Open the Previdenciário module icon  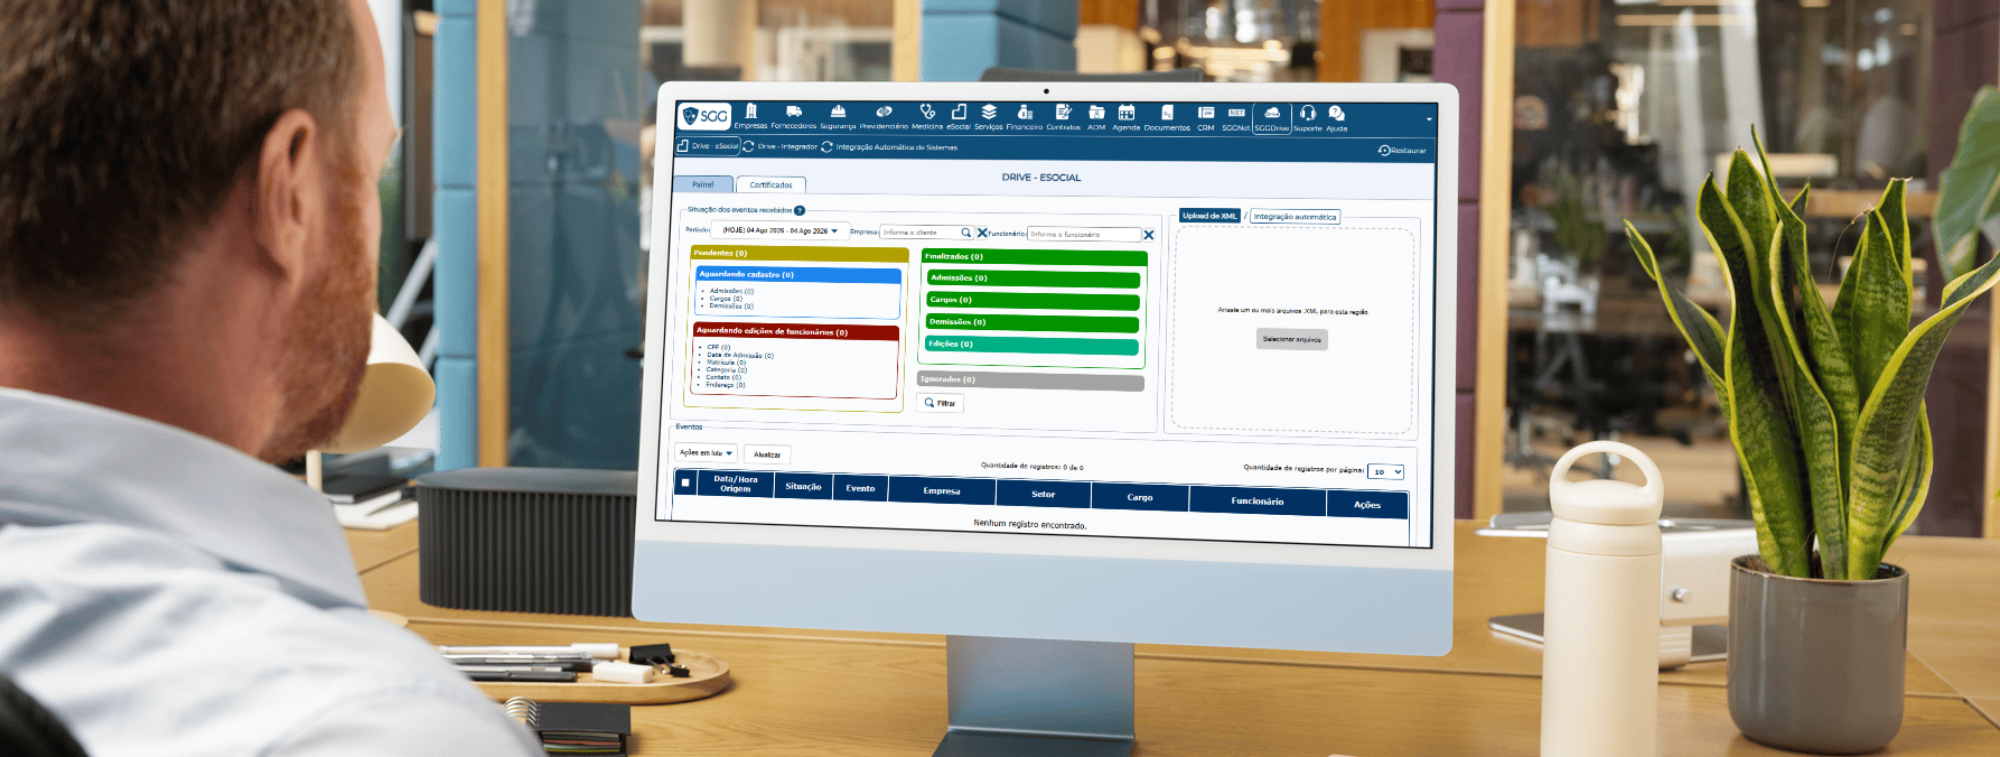(884, 112)
